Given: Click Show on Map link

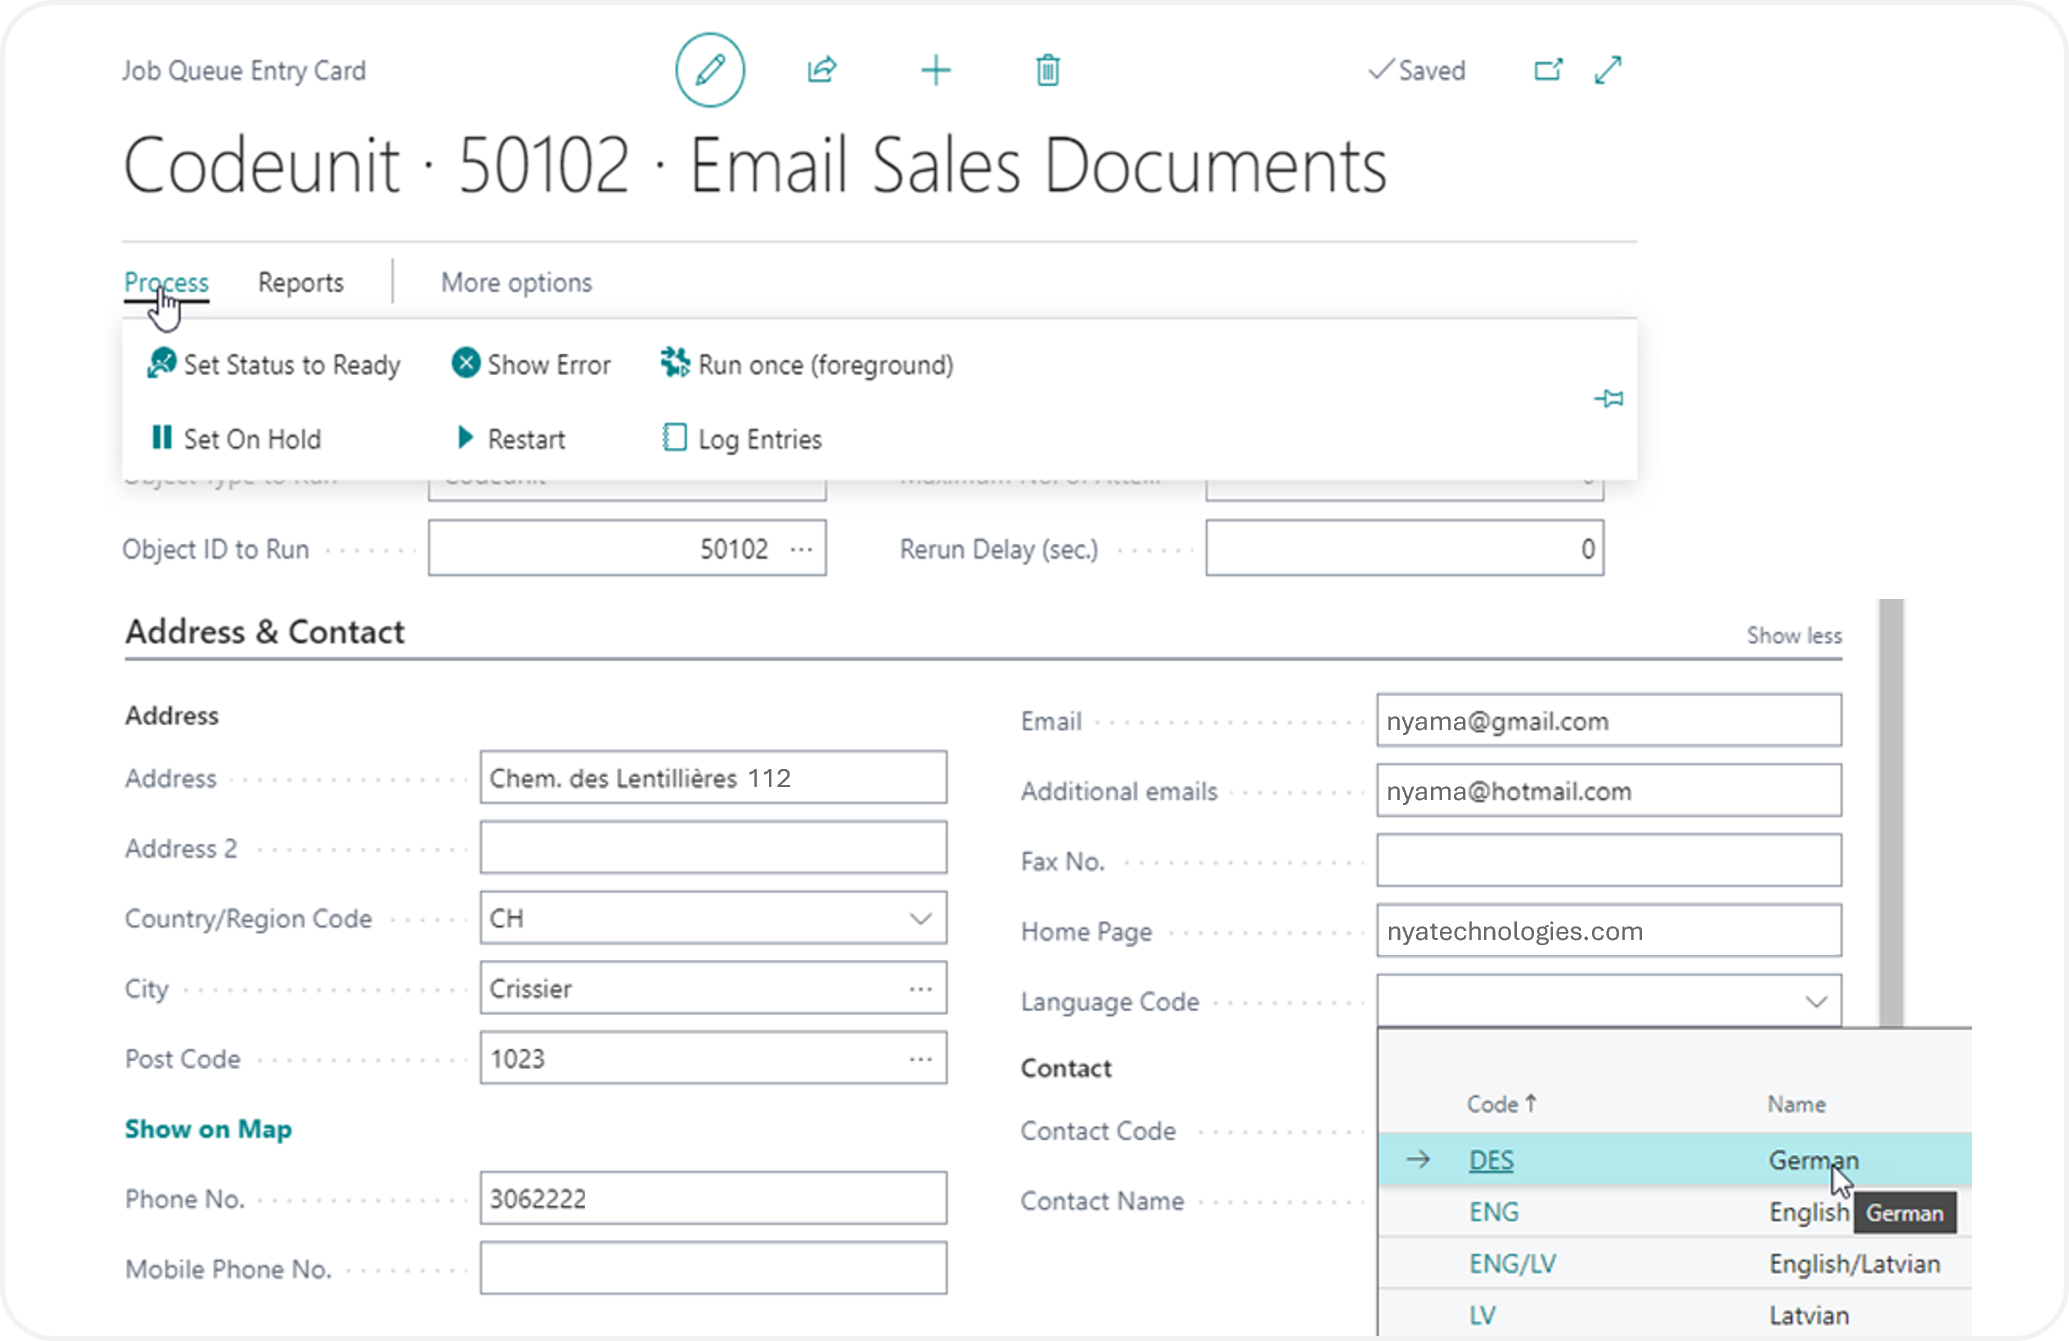Looking at the screenshot, I should point(208,1129).
